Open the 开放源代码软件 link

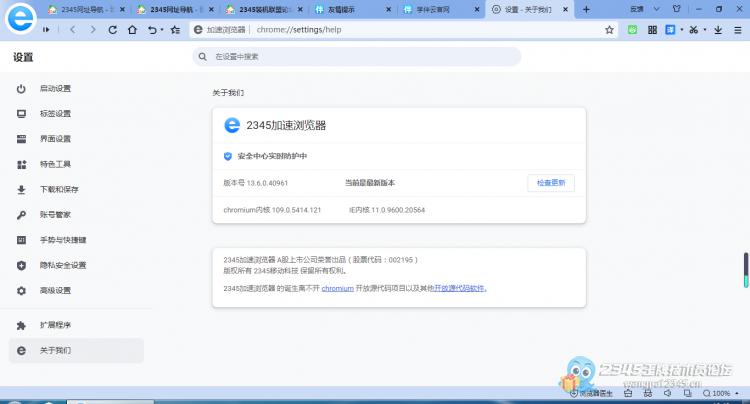459,288
